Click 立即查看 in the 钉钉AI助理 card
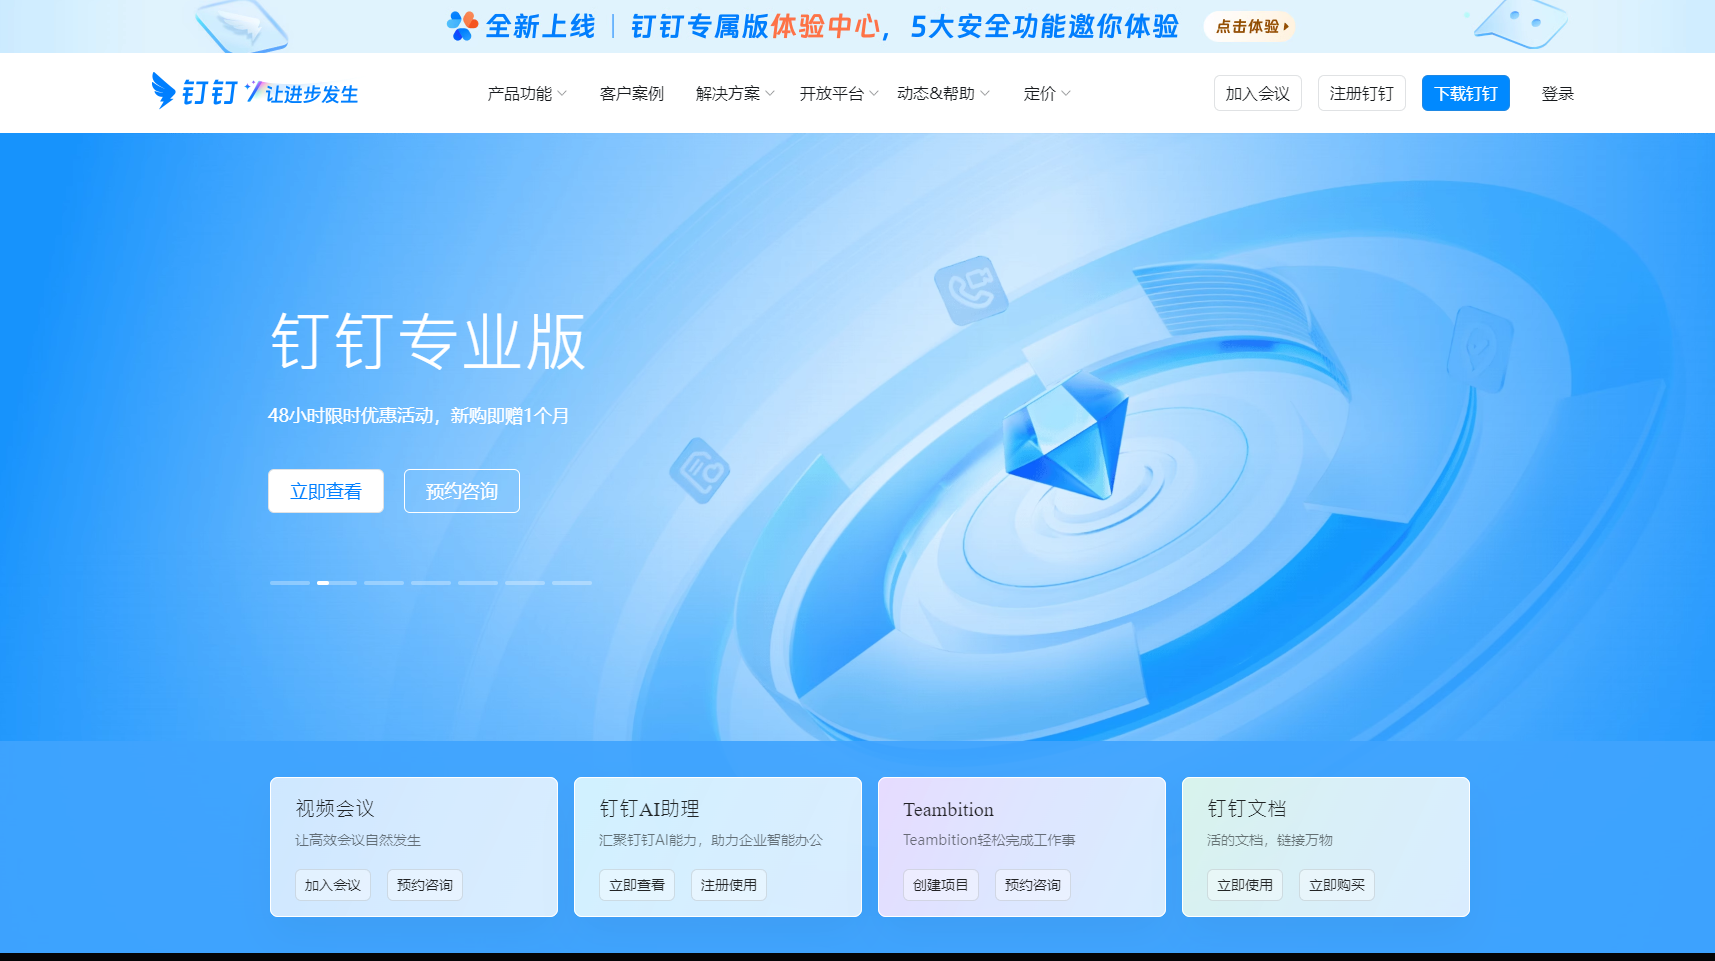 click(637, 885)
